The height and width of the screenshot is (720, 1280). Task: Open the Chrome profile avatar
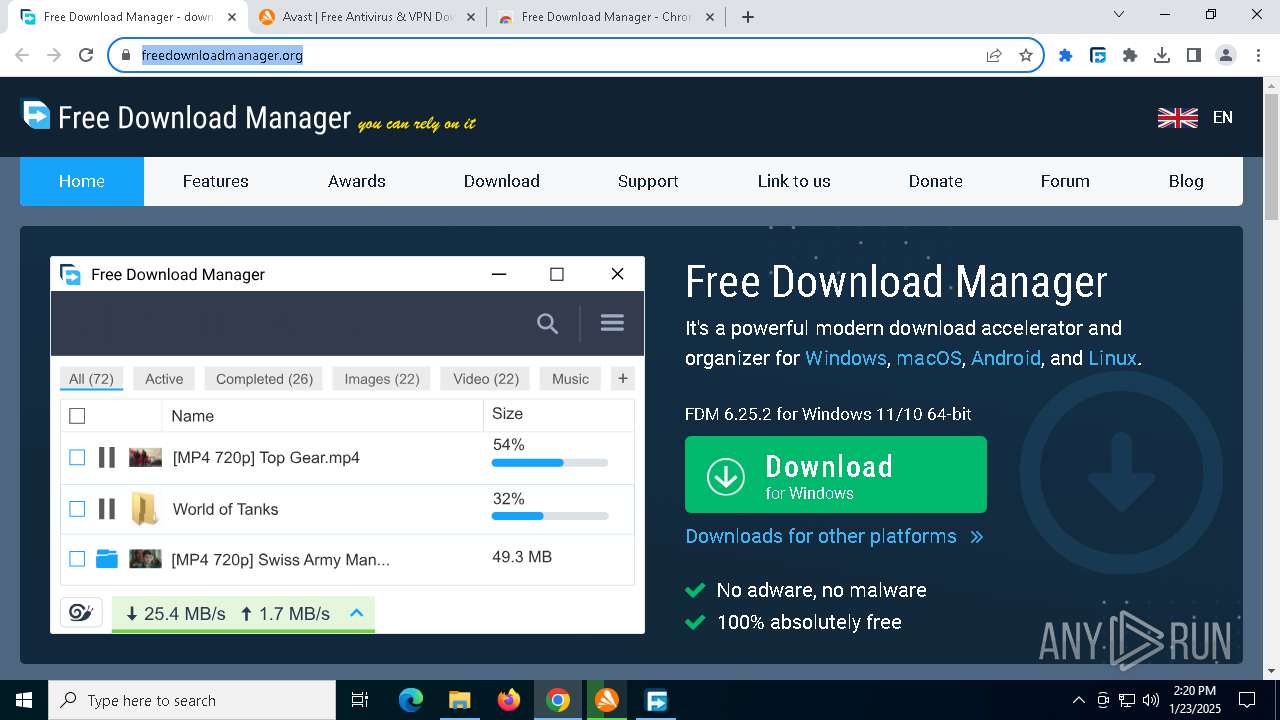[1226, 56]
